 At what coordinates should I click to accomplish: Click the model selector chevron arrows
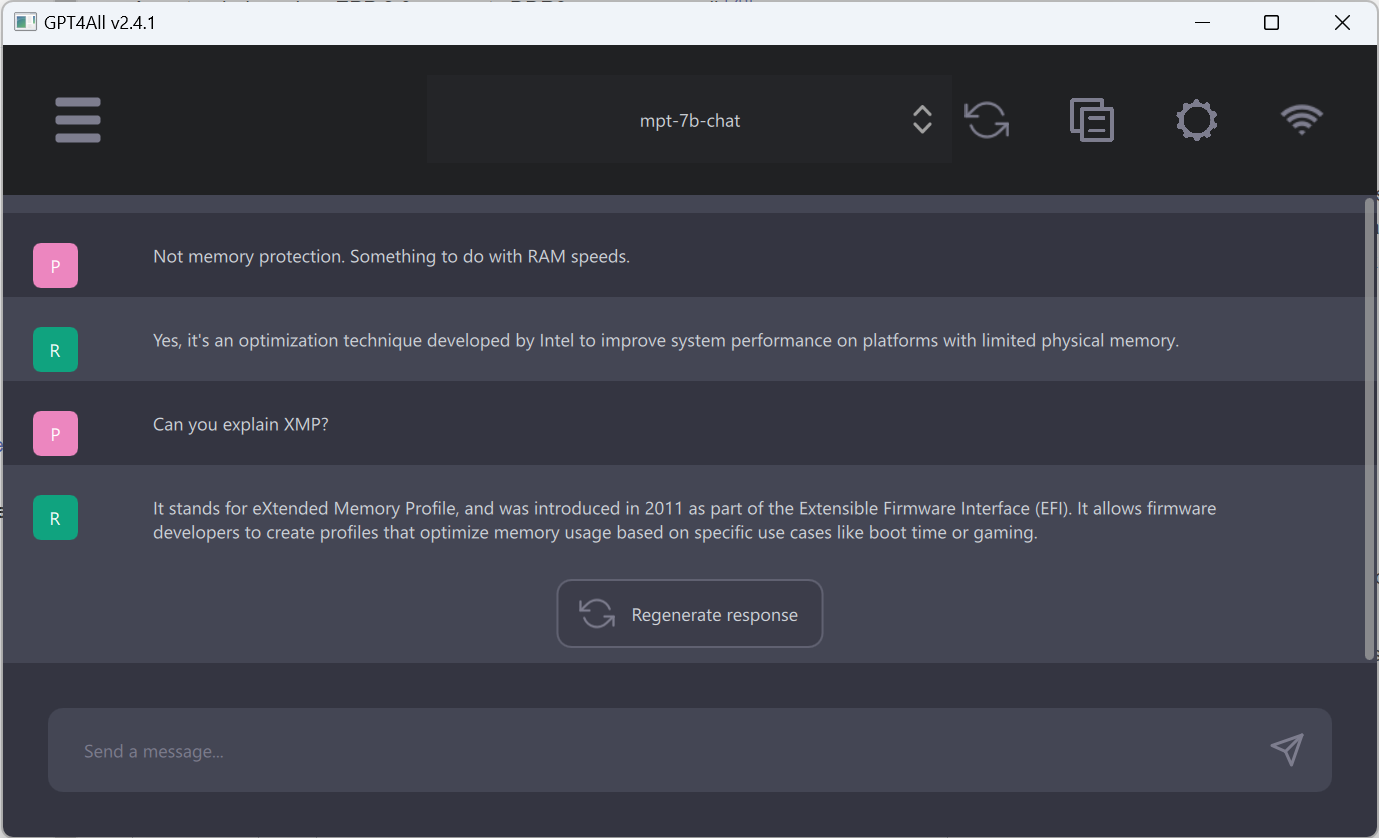921,119
